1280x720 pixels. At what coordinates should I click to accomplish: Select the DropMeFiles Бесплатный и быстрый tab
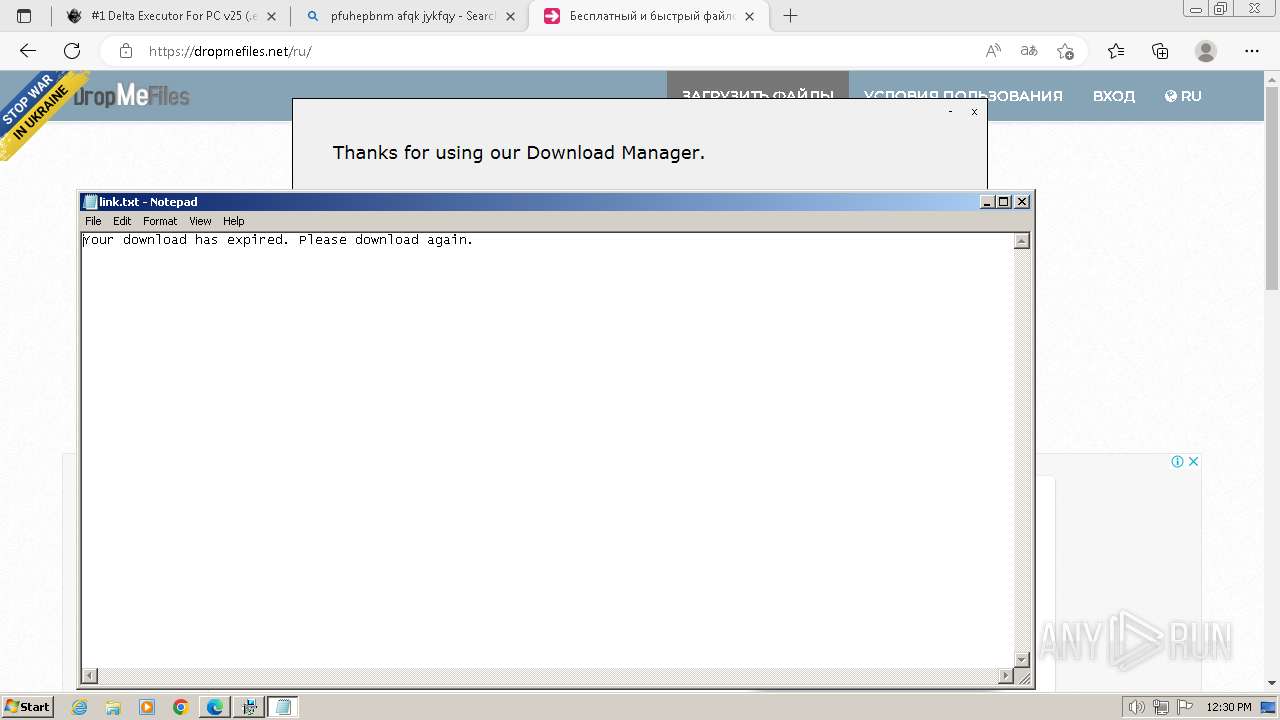[x=649, y=16]
